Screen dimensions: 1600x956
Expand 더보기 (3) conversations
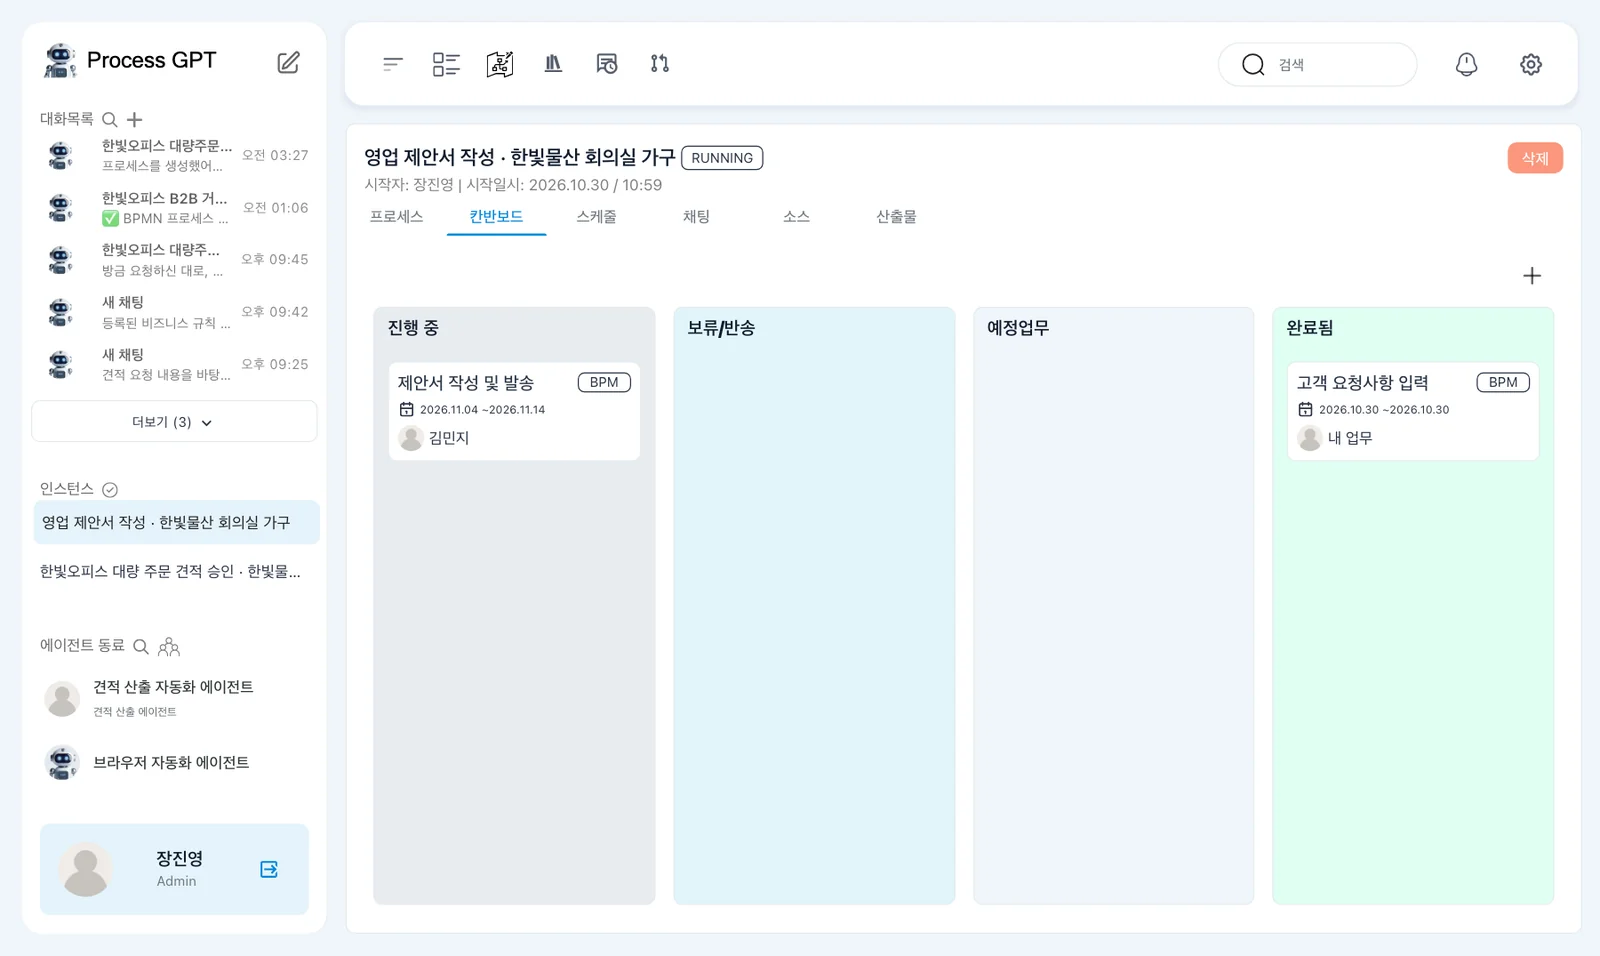coord(174,422)
